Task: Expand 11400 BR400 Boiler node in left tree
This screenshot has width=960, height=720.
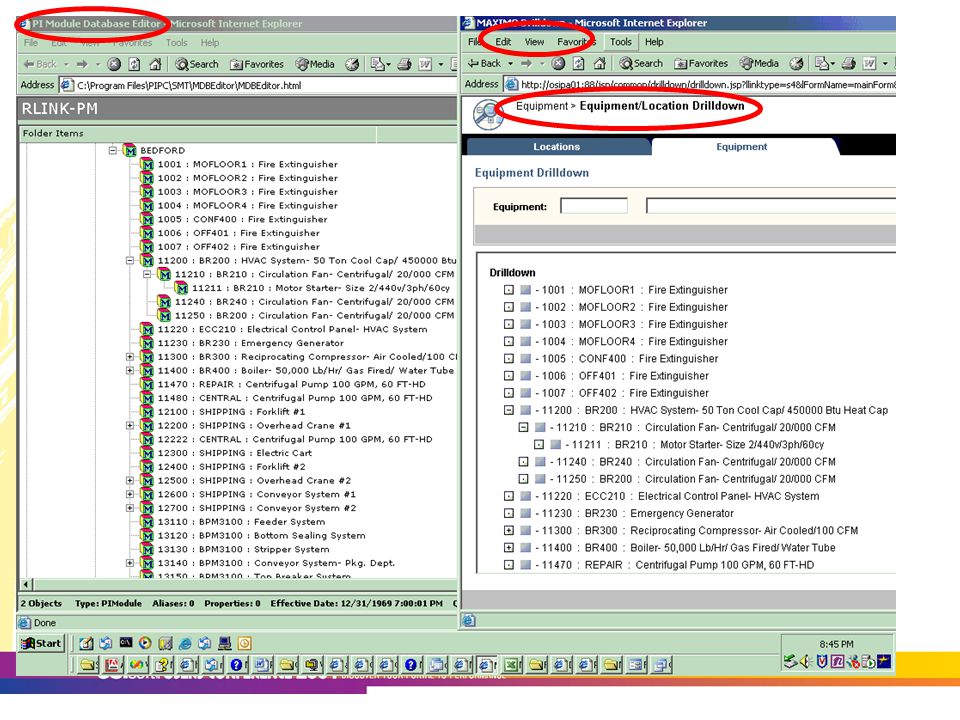Action: [x=130, y=370]
